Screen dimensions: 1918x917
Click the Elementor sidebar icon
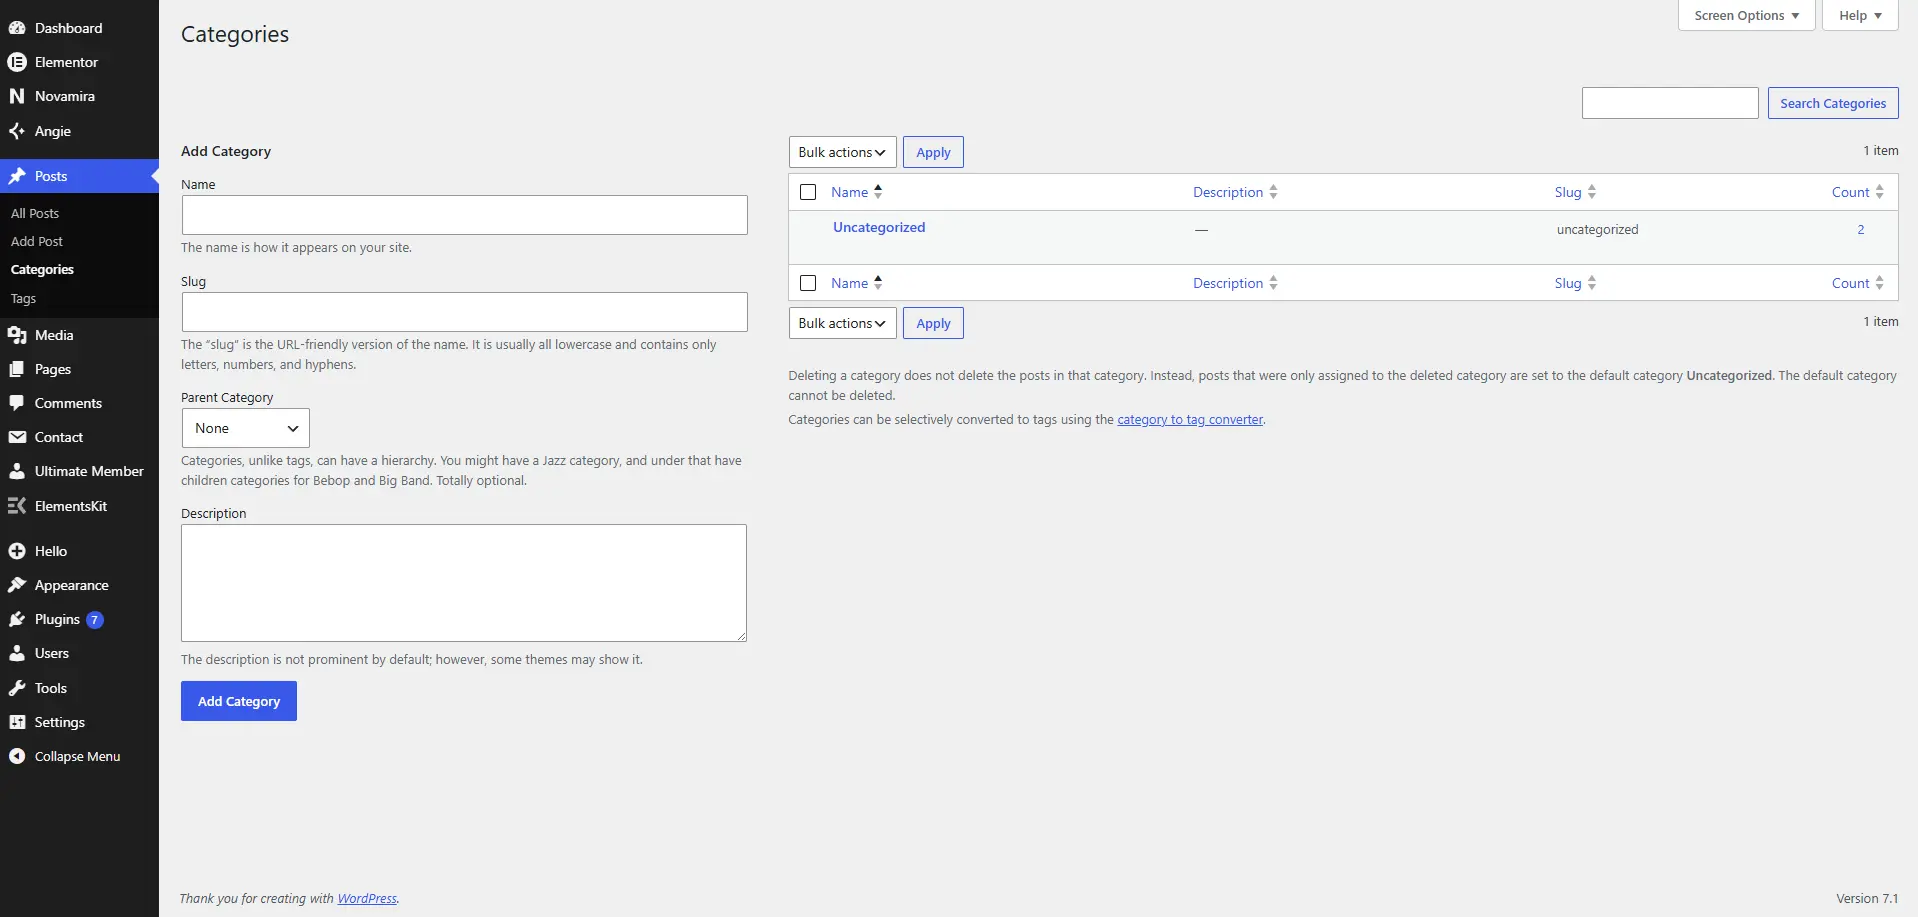(17, 62)
